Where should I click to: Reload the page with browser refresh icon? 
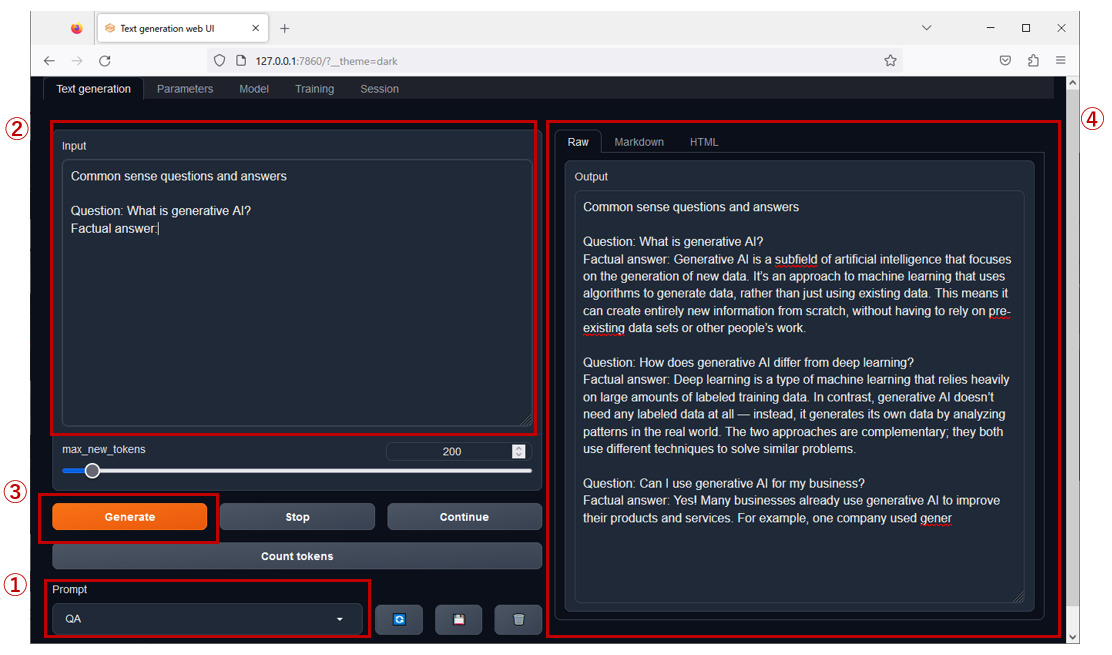[104, 60]
